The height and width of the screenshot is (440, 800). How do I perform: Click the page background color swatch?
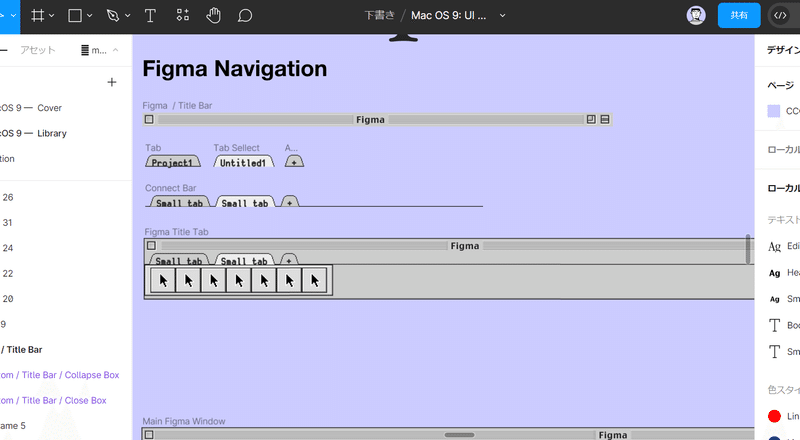pos(773,111)
